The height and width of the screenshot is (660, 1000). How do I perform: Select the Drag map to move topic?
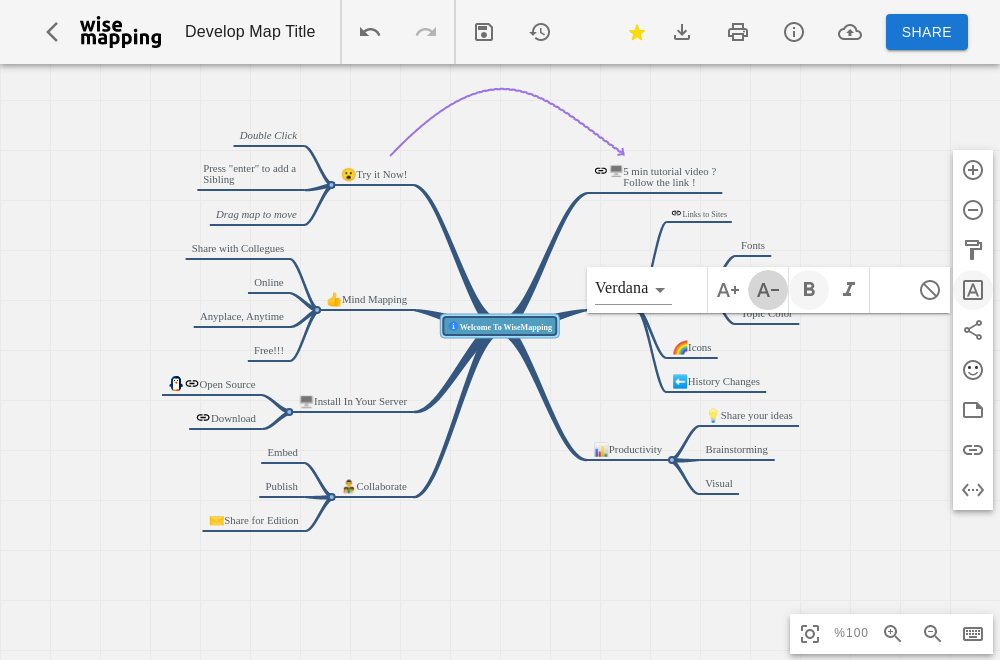pos(256,214)
